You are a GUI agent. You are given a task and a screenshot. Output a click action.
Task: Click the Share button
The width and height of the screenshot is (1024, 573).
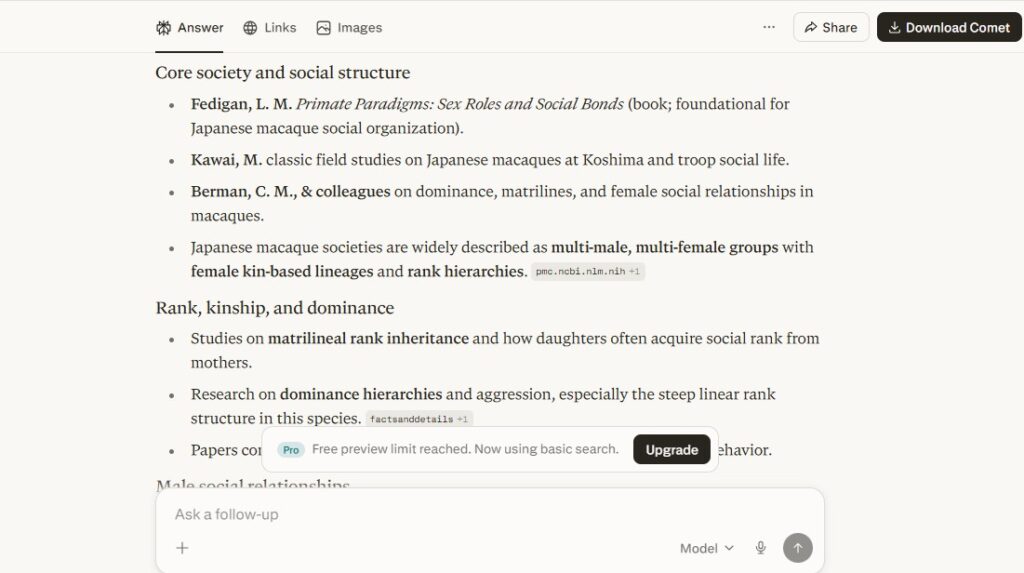pyautogui.click(x=831, y=27)
